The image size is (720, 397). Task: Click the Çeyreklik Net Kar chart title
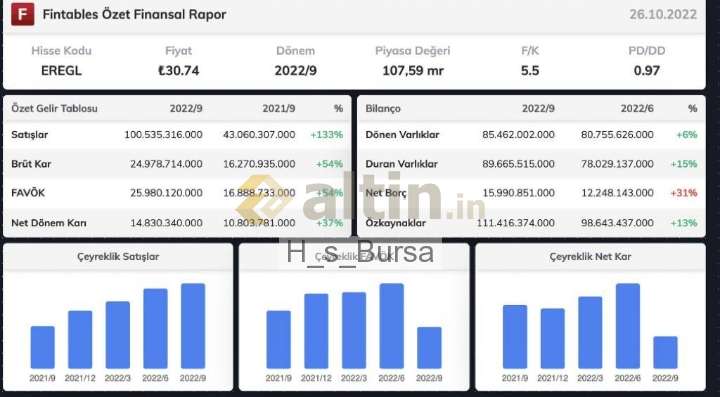[x=590, y=257]
